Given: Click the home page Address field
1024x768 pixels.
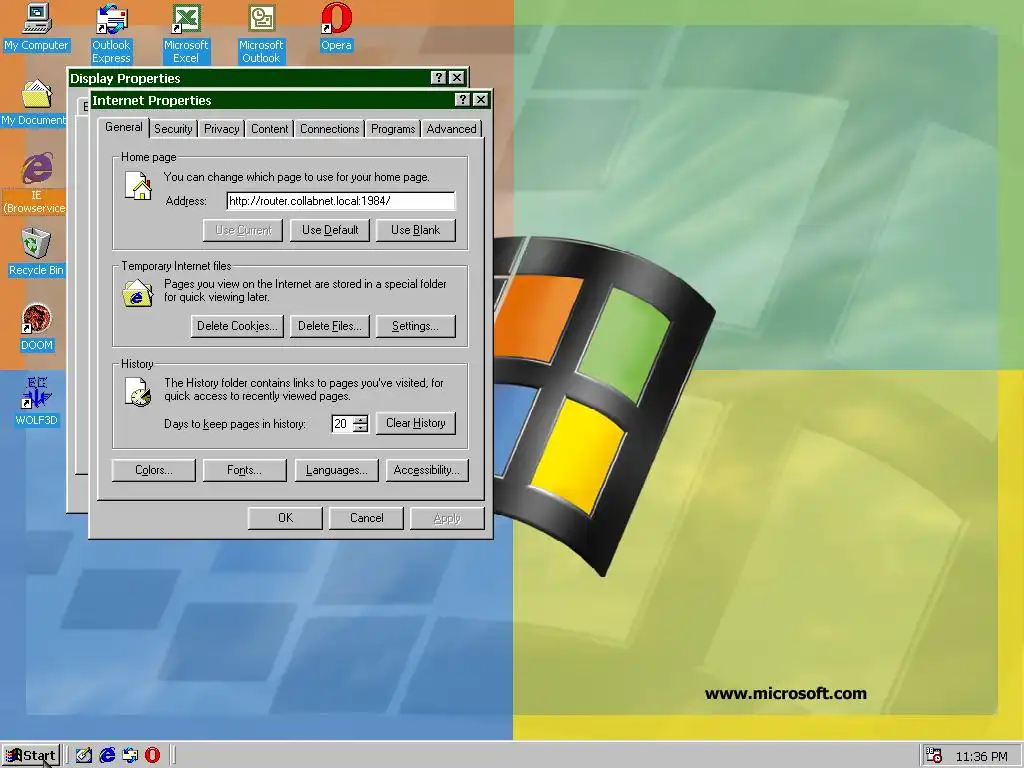Looking at the screenshot, I should (x=340, y=200).
